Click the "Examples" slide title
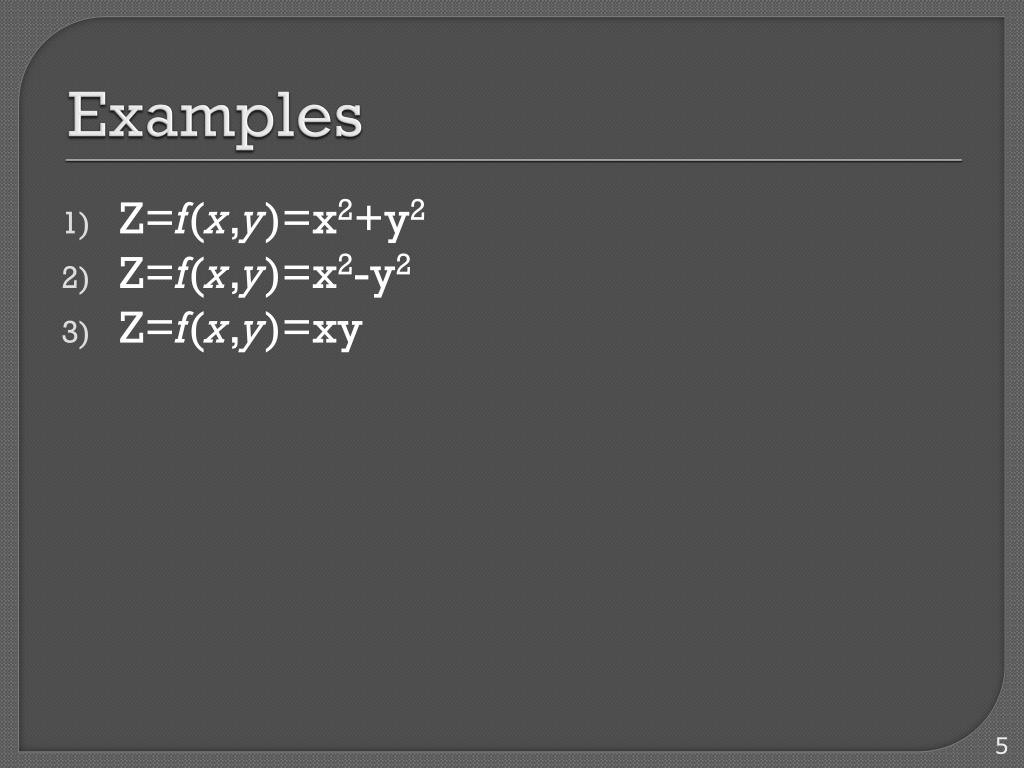The height and width of the screenshot is (768, 1024). 214,116
